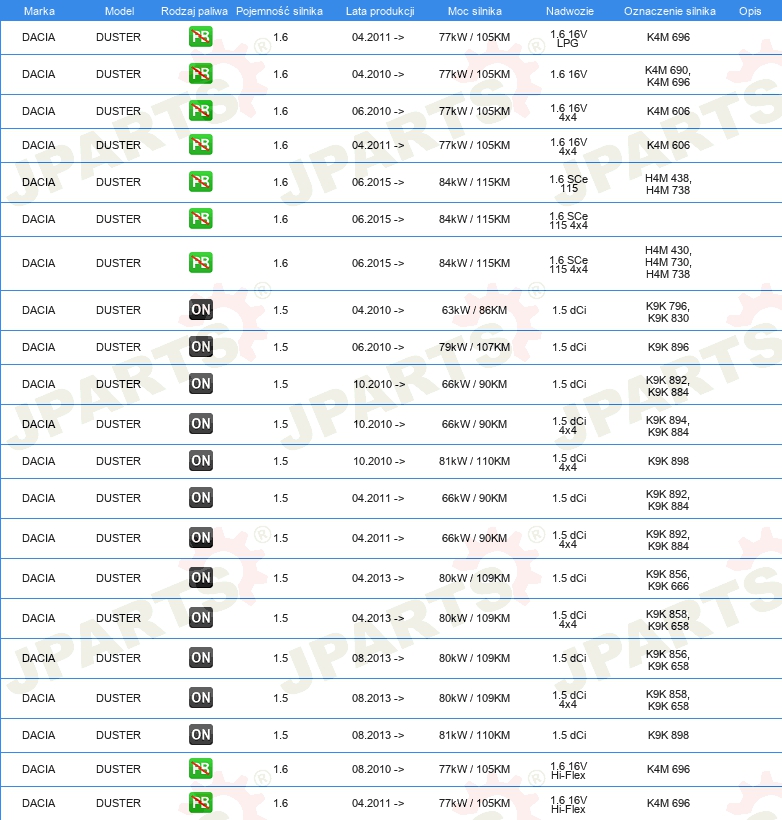782x820 pixels.
Task: Click the Opis column header
Action: point(750,11)
